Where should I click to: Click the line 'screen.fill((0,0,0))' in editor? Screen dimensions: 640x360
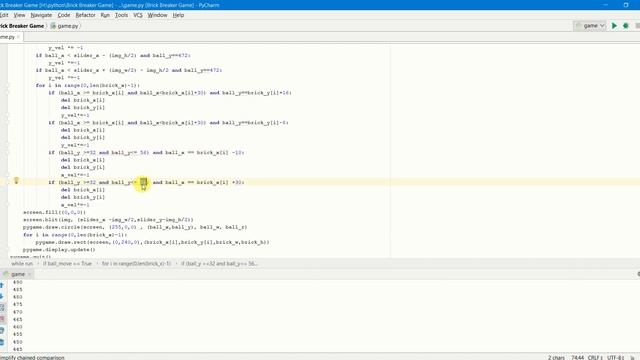click(x=54, y=212)
